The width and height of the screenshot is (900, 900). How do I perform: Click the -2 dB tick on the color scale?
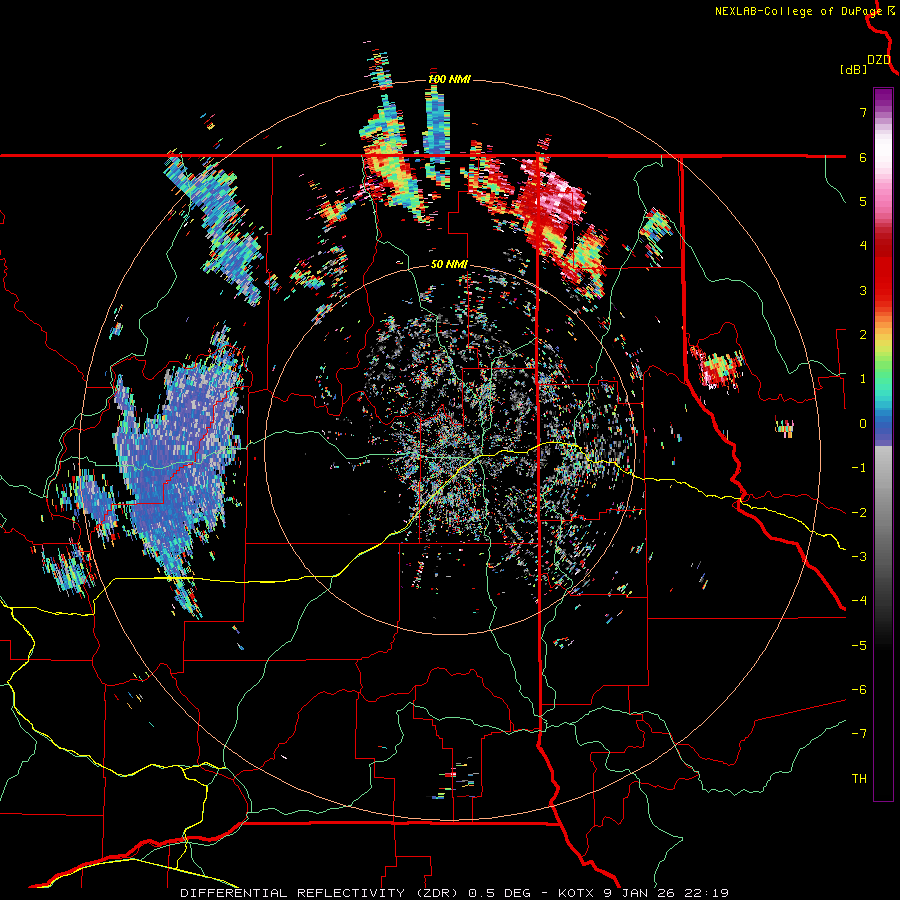pos(859,513)
